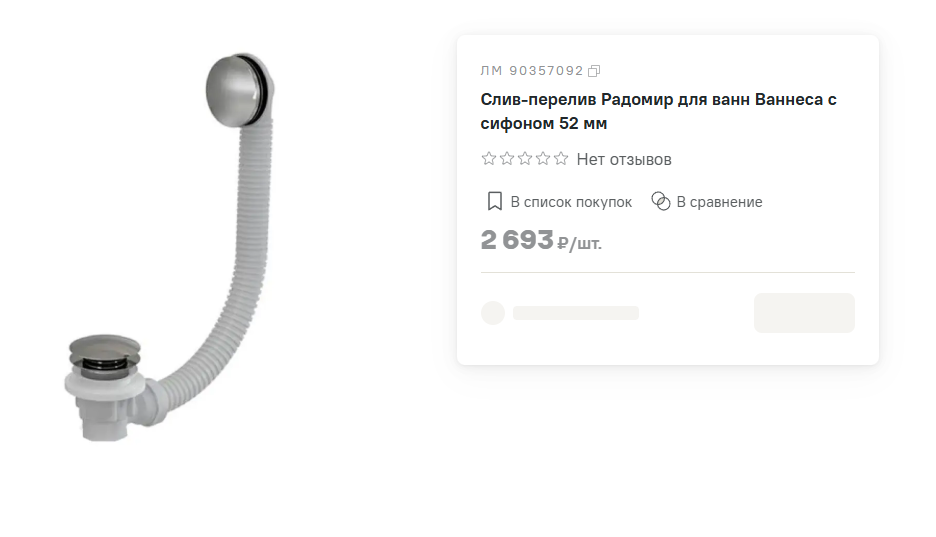Open the "Нет отзывов" reviews link

pyautogui.click(x=624, y=159)
